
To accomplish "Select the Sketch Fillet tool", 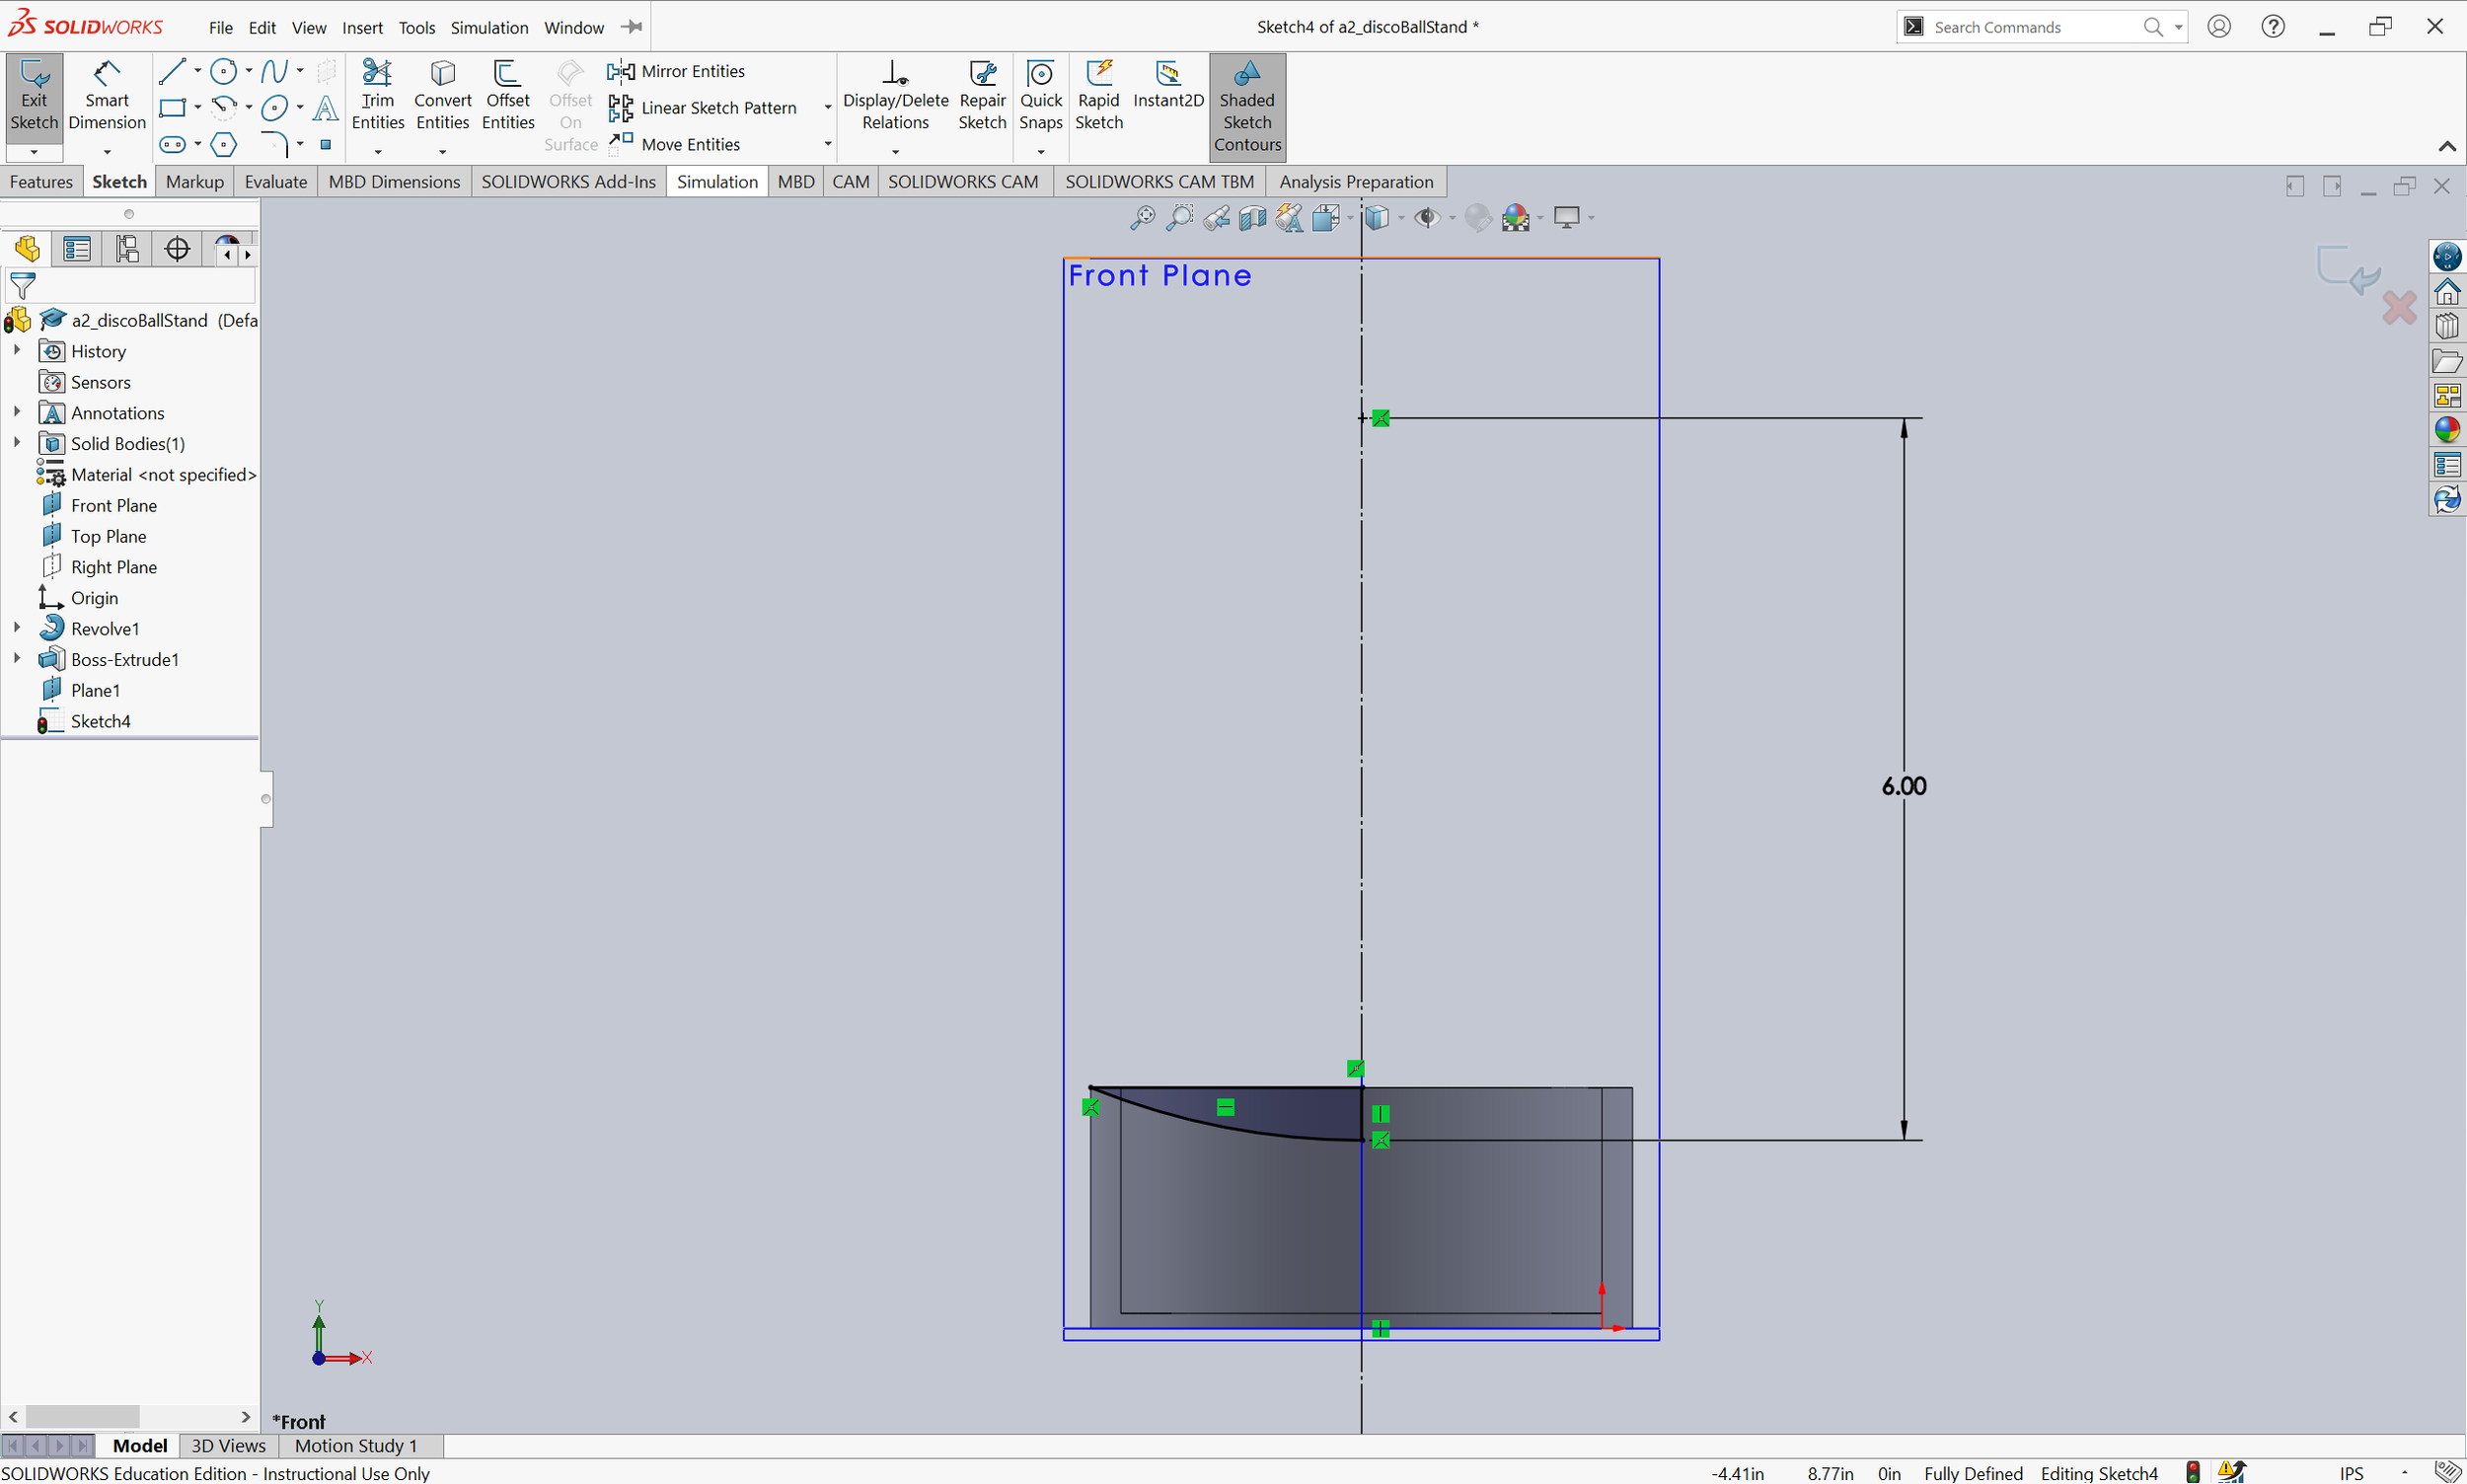I will click(x=274, y=145).
